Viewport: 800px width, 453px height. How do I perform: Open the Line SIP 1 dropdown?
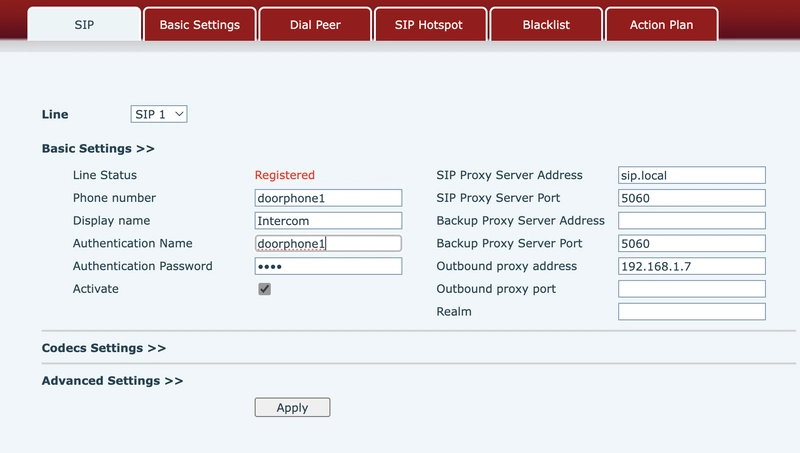[159, 114]
